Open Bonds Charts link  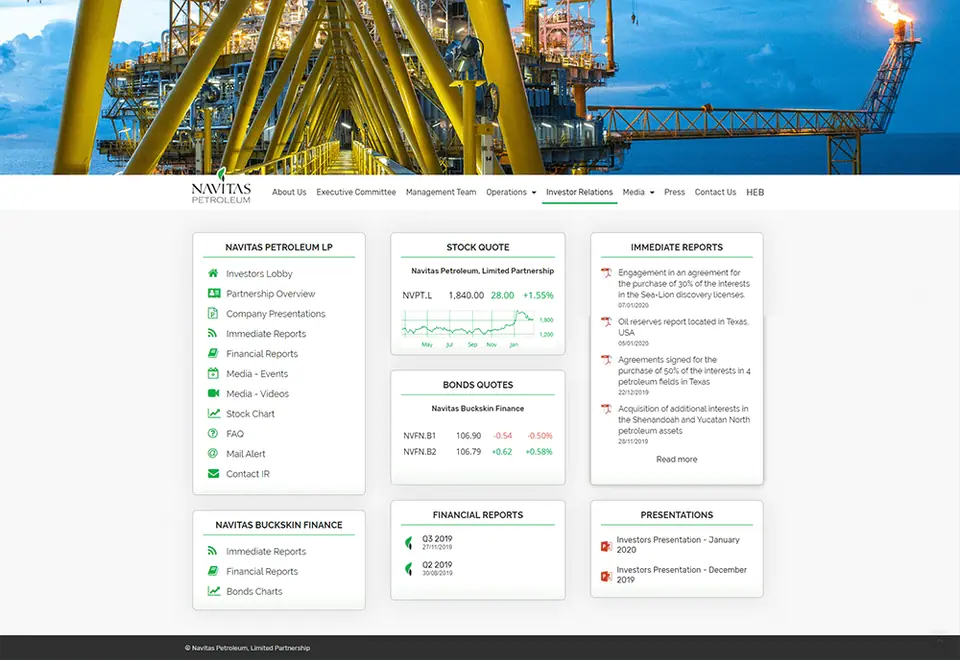pyautogui.click(x=254, y=591)
